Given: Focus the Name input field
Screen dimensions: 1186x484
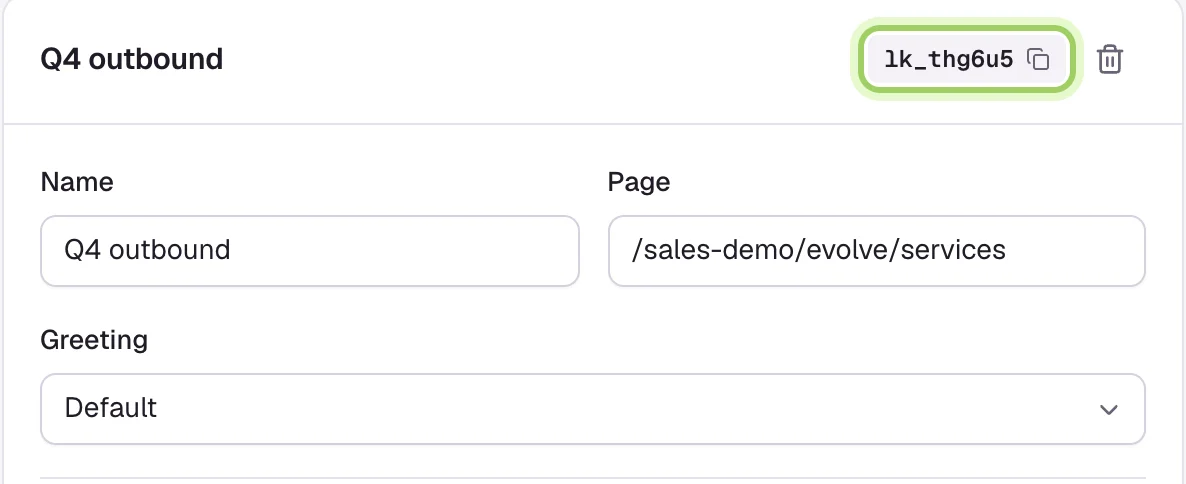Looking at the screenshot, I should (x=310, y=251).
